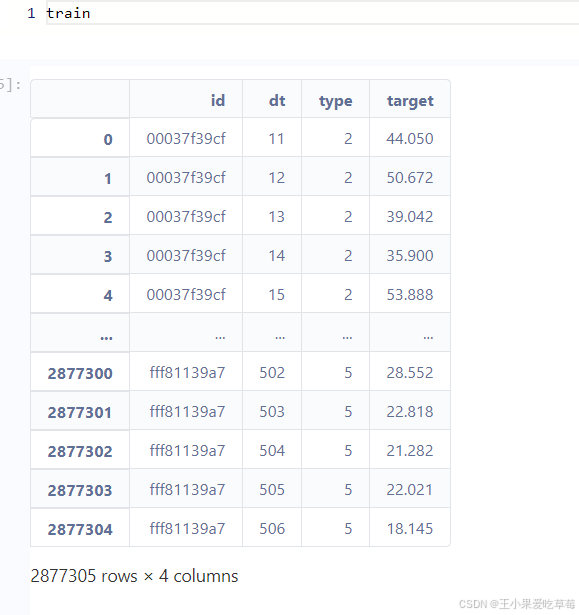The width and height of the screenshot is (579, 615).
Task: Click row index 2
Action: (108, 217)
